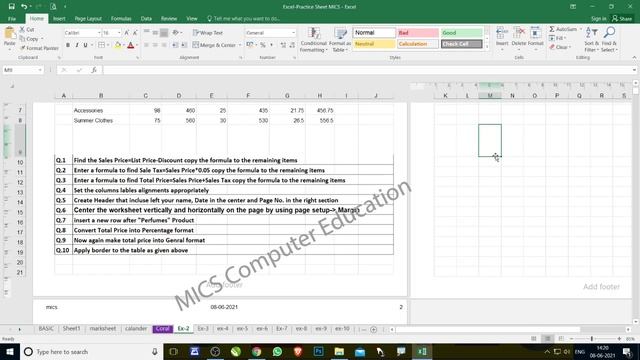Toggle Wrap Text on selected cells
Viewport: 640px width, 360px height.
tap(208, 33)
